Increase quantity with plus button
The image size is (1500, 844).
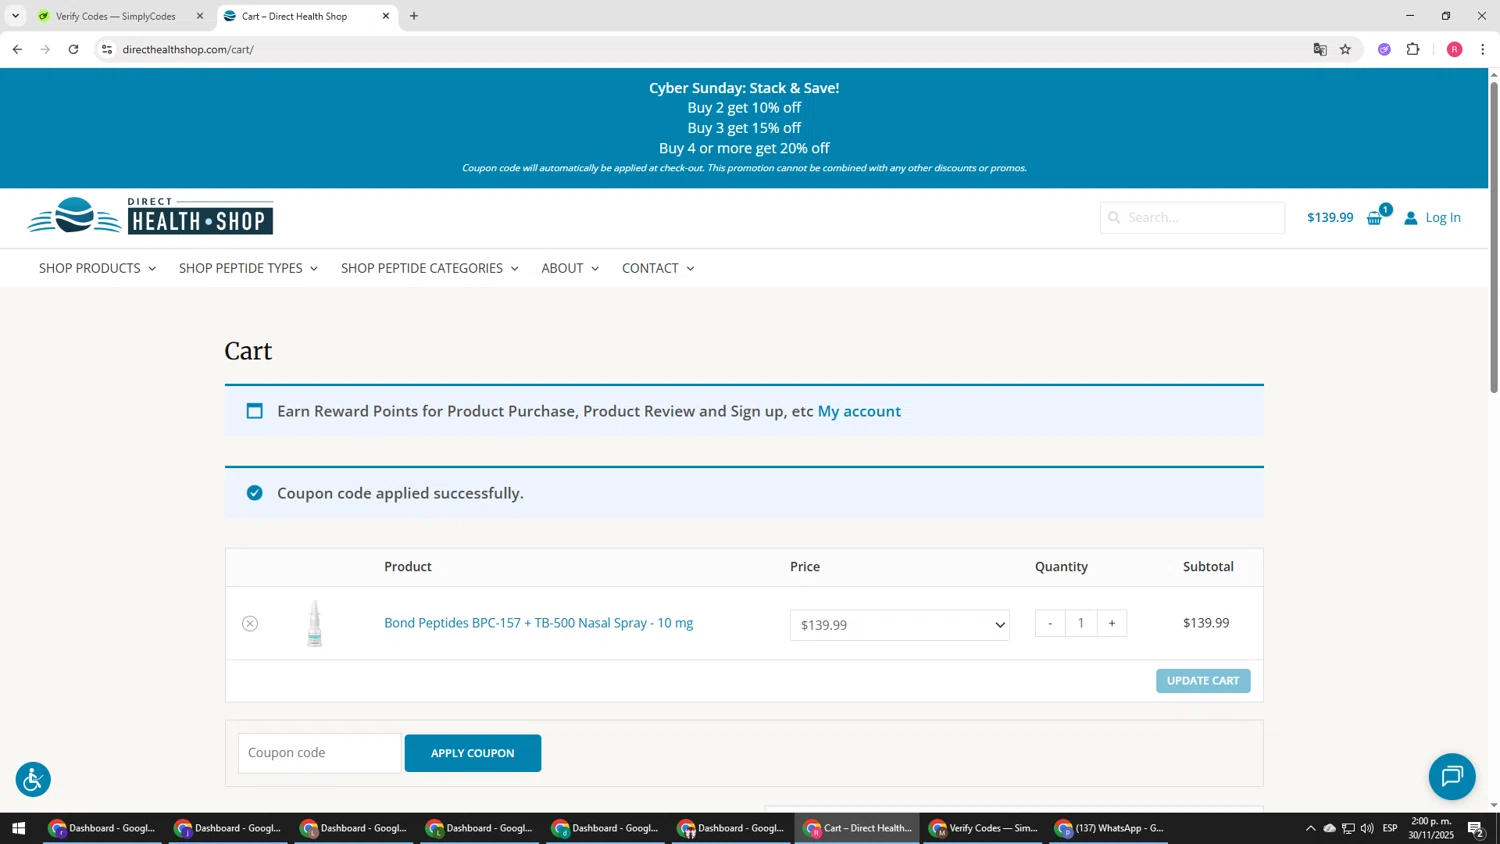1112,623
